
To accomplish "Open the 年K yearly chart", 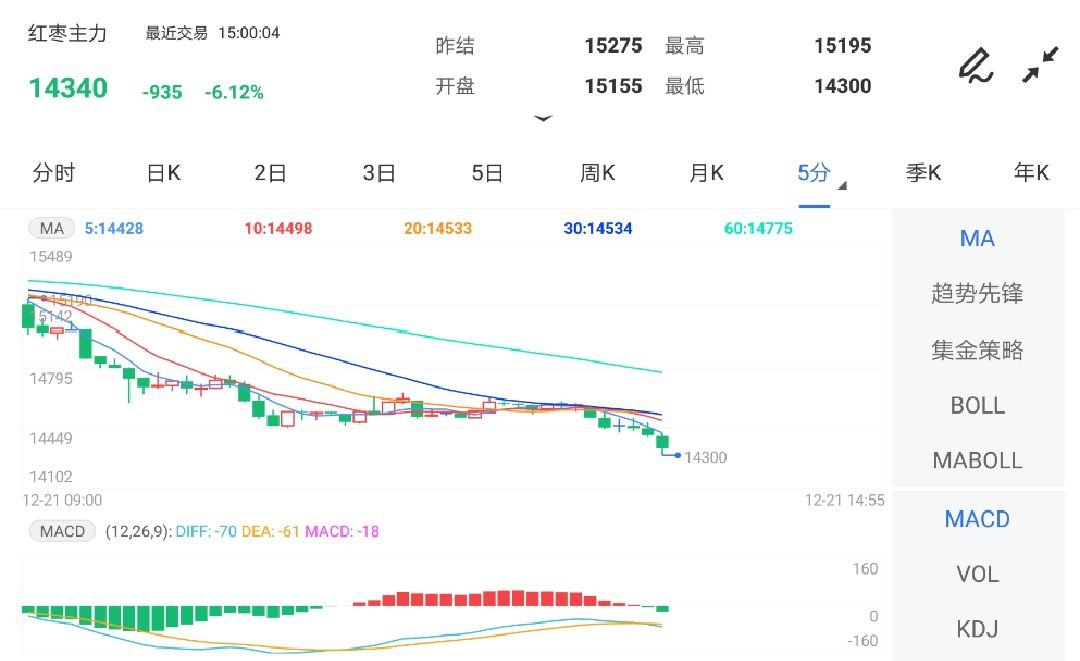I will pos(1032,172).
